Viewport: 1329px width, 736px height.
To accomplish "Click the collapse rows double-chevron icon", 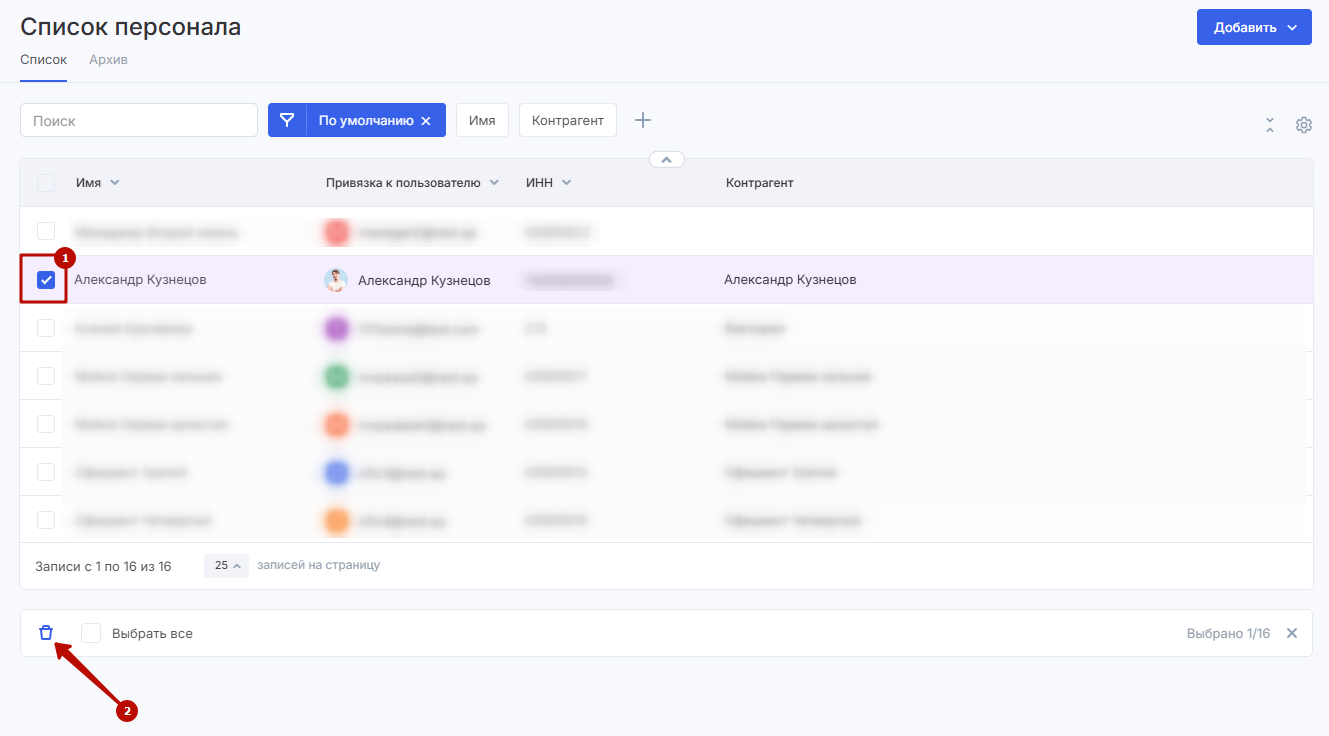I will tap(1270, 125).
